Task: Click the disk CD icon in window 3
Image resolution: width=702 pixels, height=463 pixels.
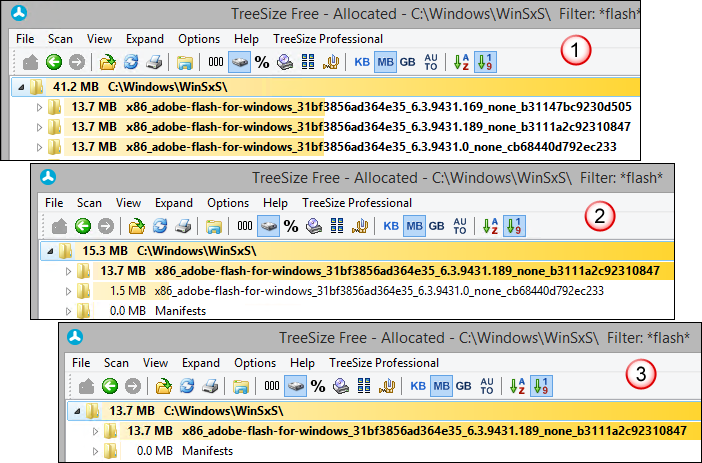Action: coord(341,386)
